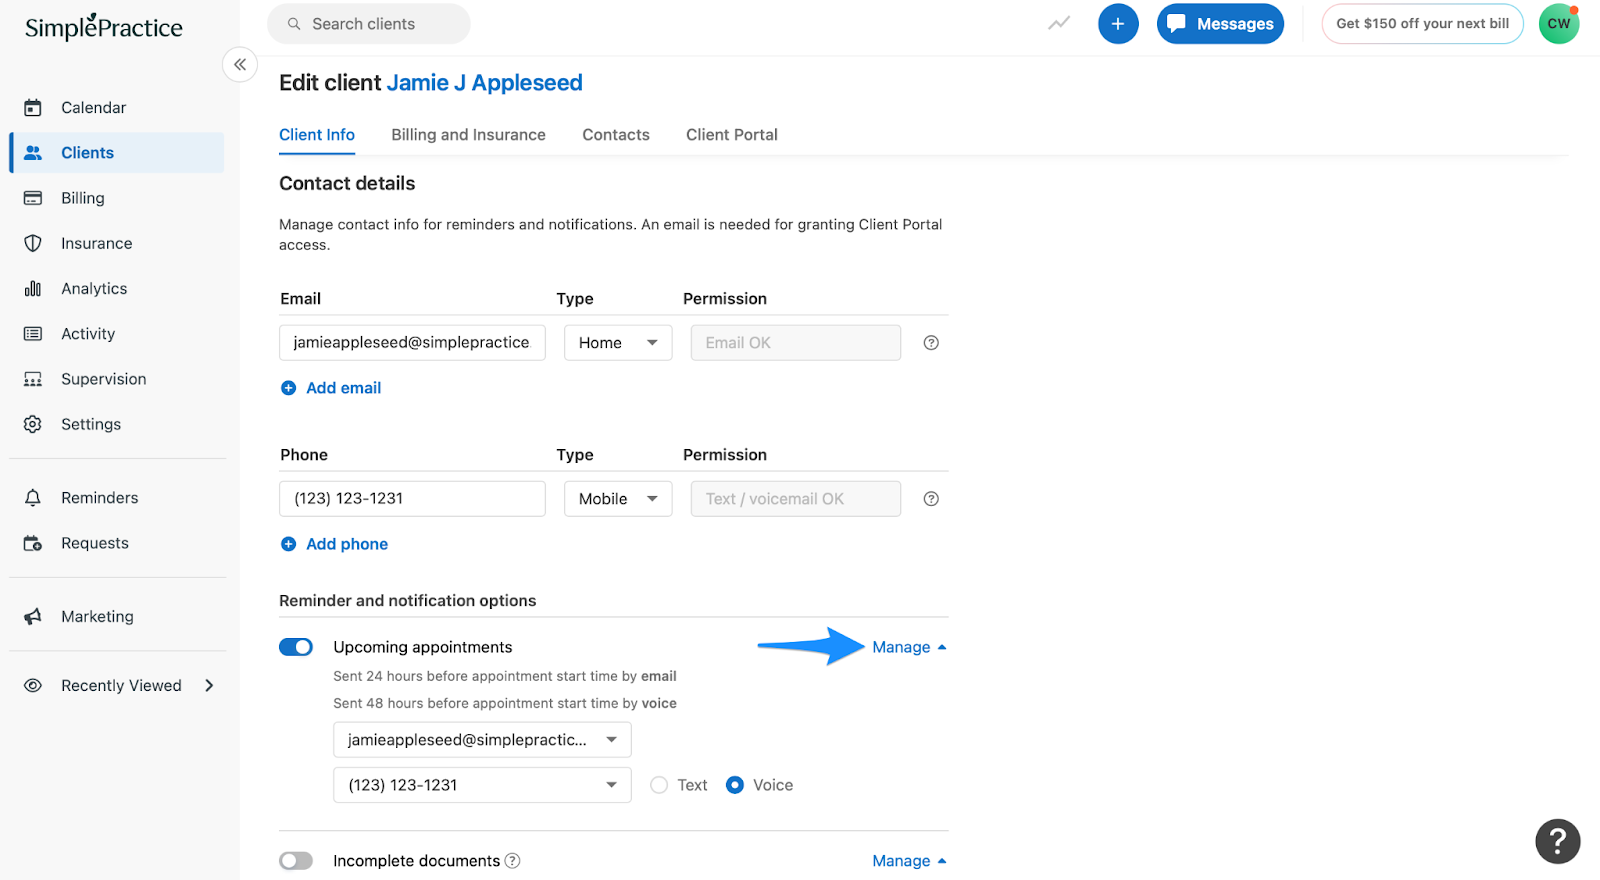
Task: Expand the Recently Viewed chevron
Action: (209, 685)
